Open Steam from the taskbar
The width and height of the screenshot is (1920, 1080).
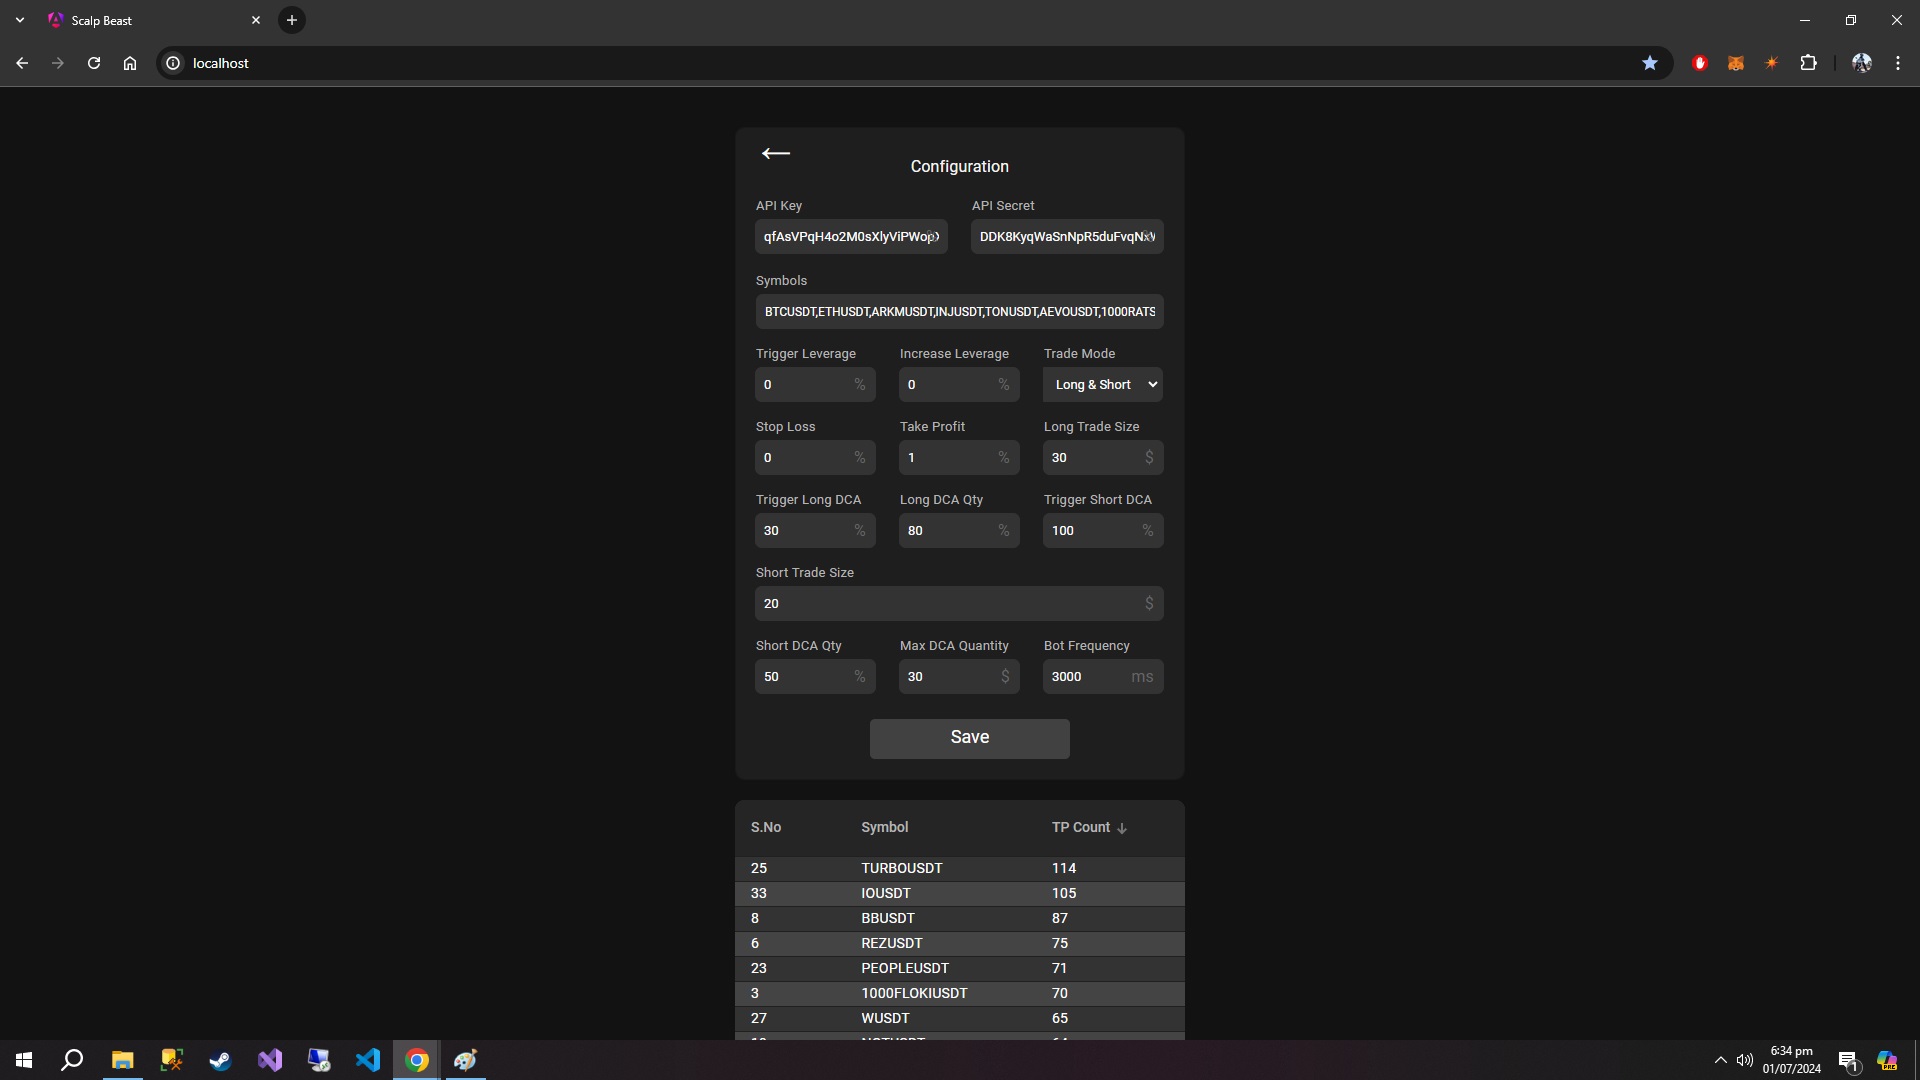click(220, 1060)
